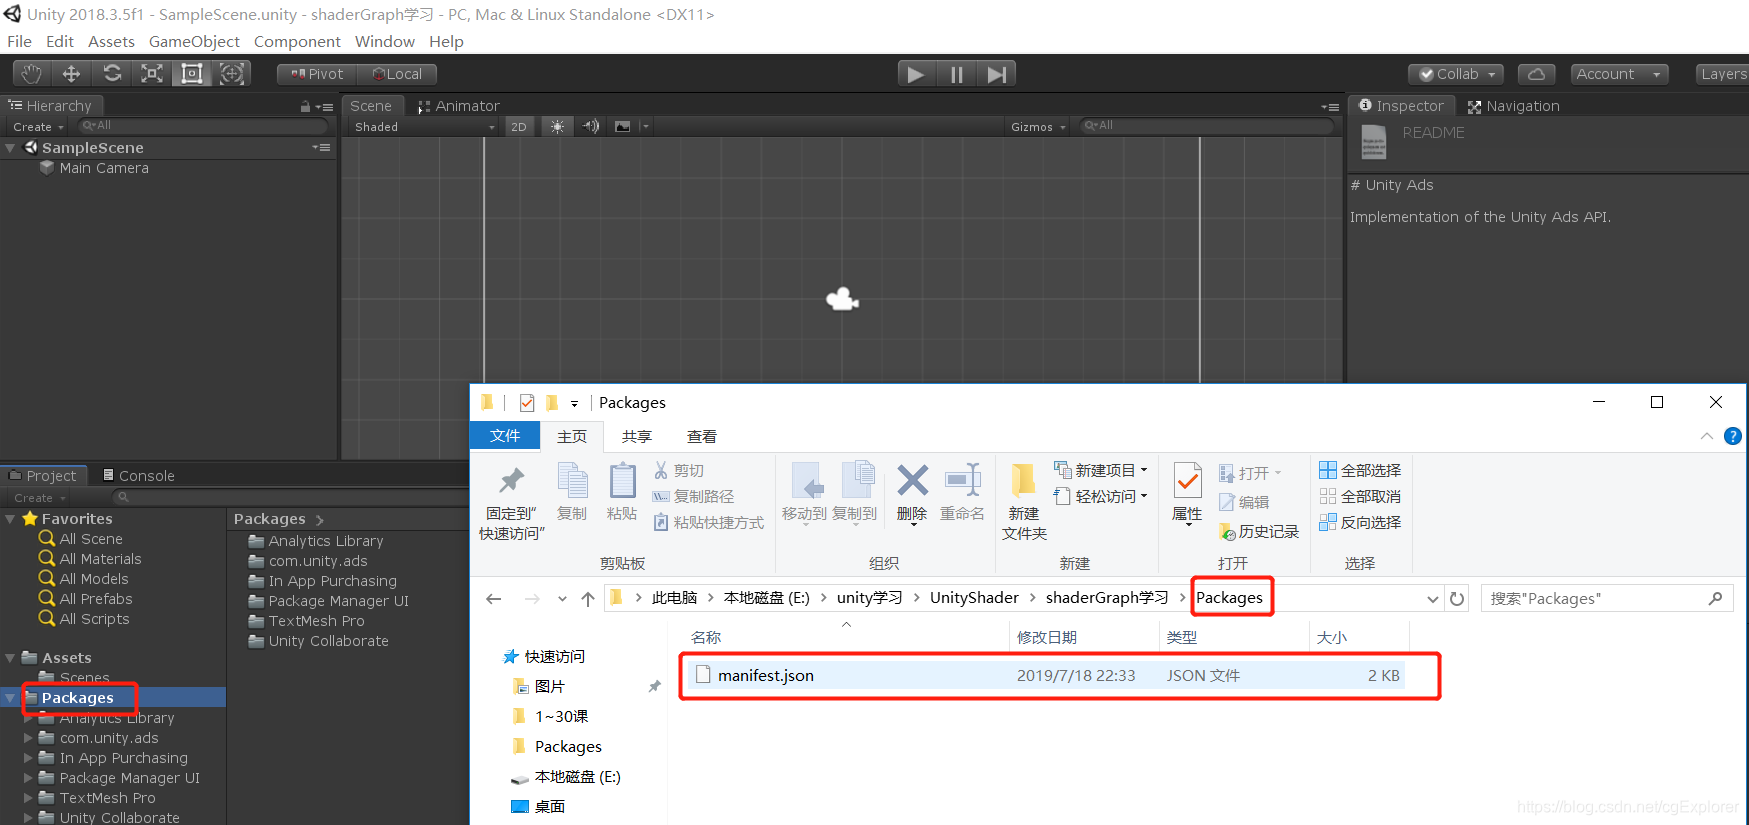1749x825 pixels.
Task: Select the Hand tool in Unity toolbar
Action: [x=32, y=74]
